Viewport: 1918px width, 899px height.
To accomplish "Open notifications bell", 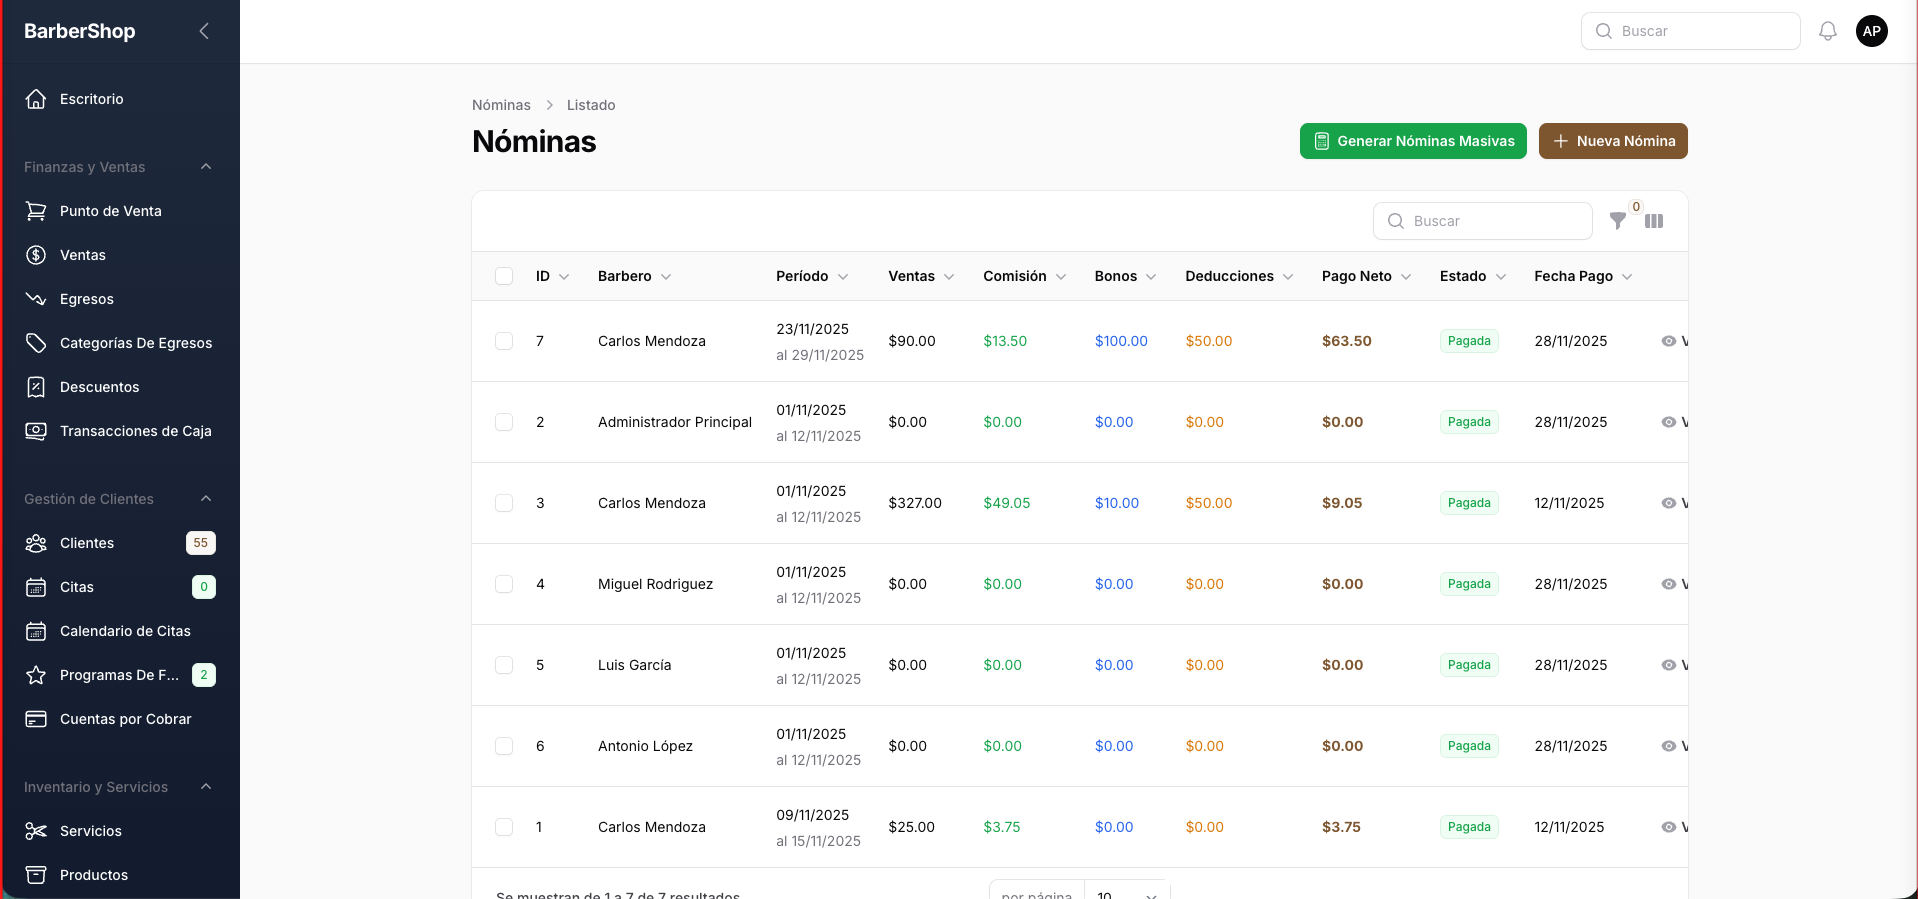I will tap(1828, 31).
